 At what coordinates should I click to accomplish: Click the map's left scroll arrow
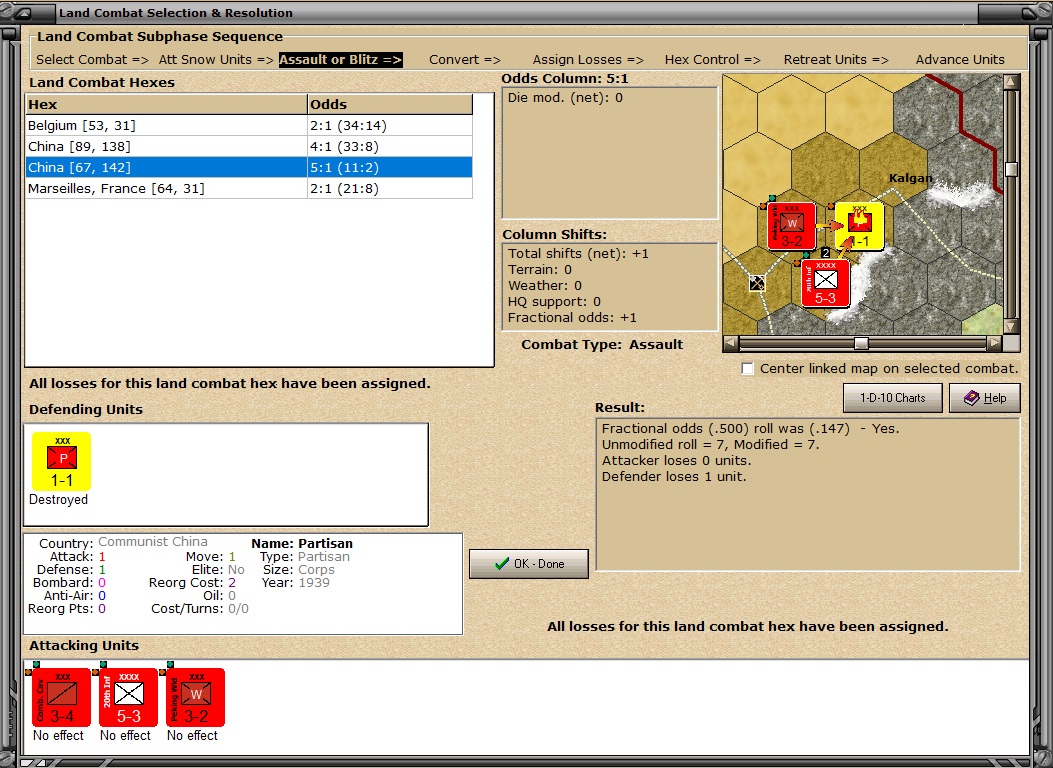point(731,343)
